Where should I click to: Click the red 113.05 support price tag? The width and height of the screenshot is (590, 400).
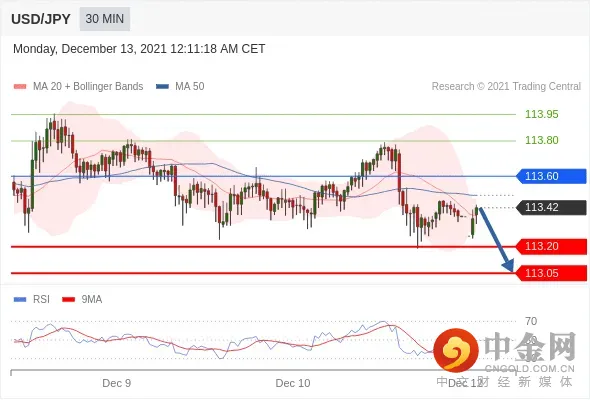[x=551, y=273]
